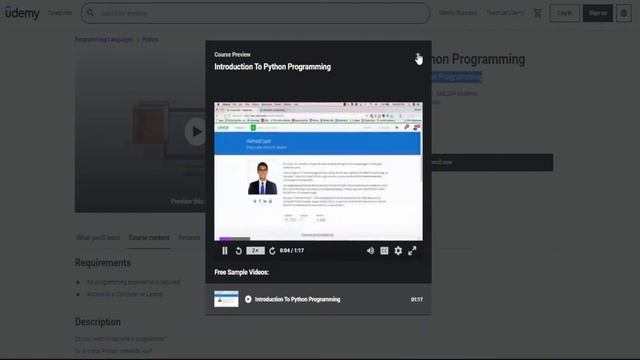Open the Python breadcrumb link
The width and height of the screenshot is (640, 360).
(x=150, y=40)
